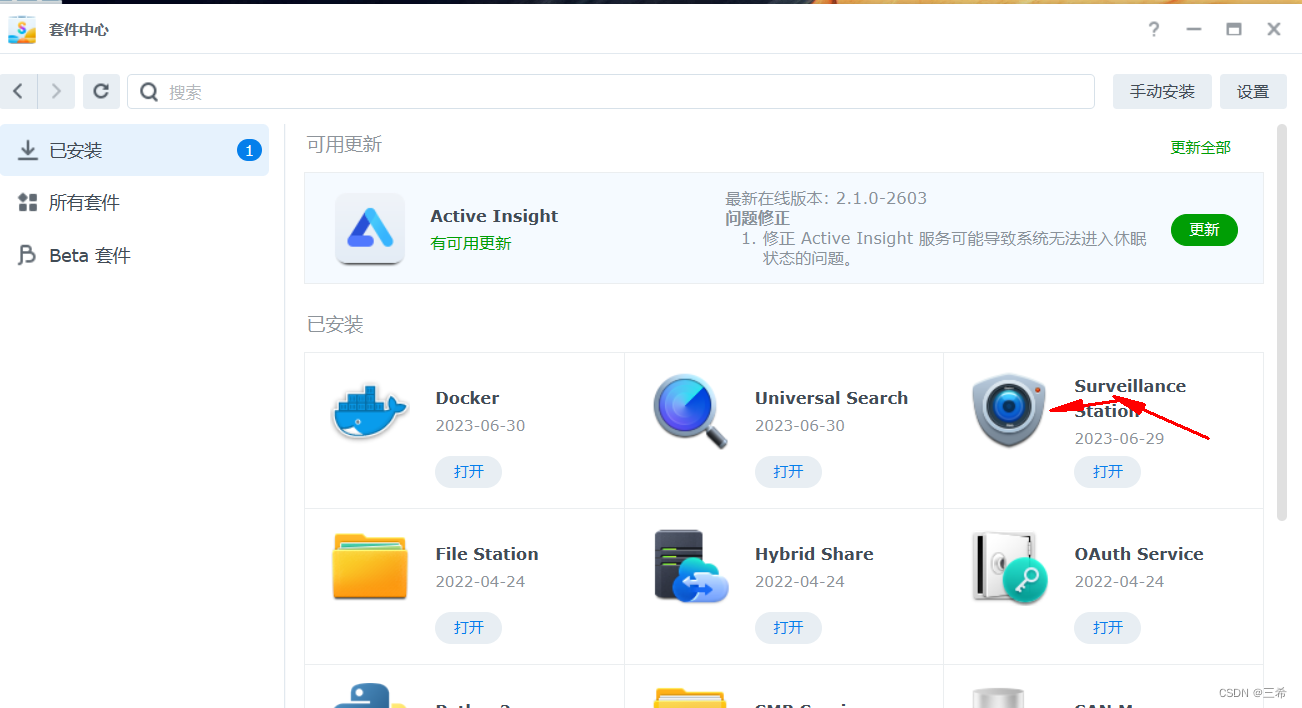Click 更新全部 update all link
The height and width of the screenshot is (708, 1302).
point(1201,147)
